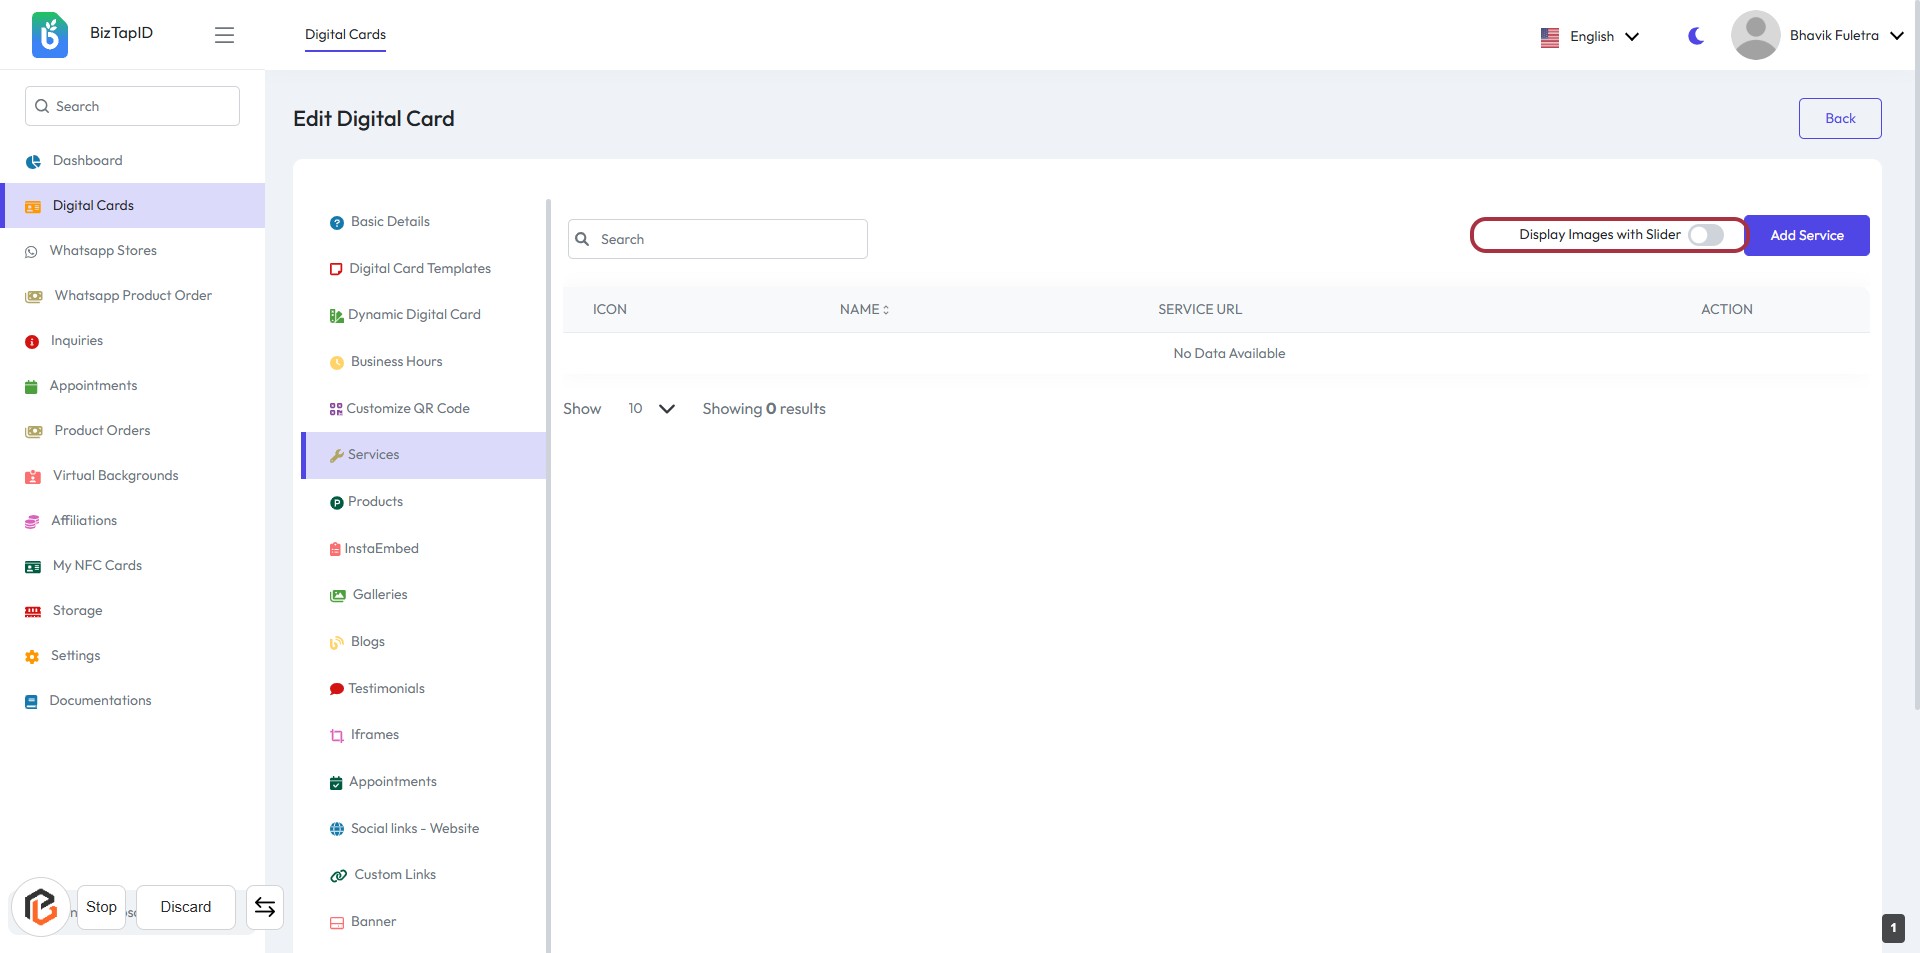Open the Digital Cards top tab

pyautogui.click(x=345, y=34)
